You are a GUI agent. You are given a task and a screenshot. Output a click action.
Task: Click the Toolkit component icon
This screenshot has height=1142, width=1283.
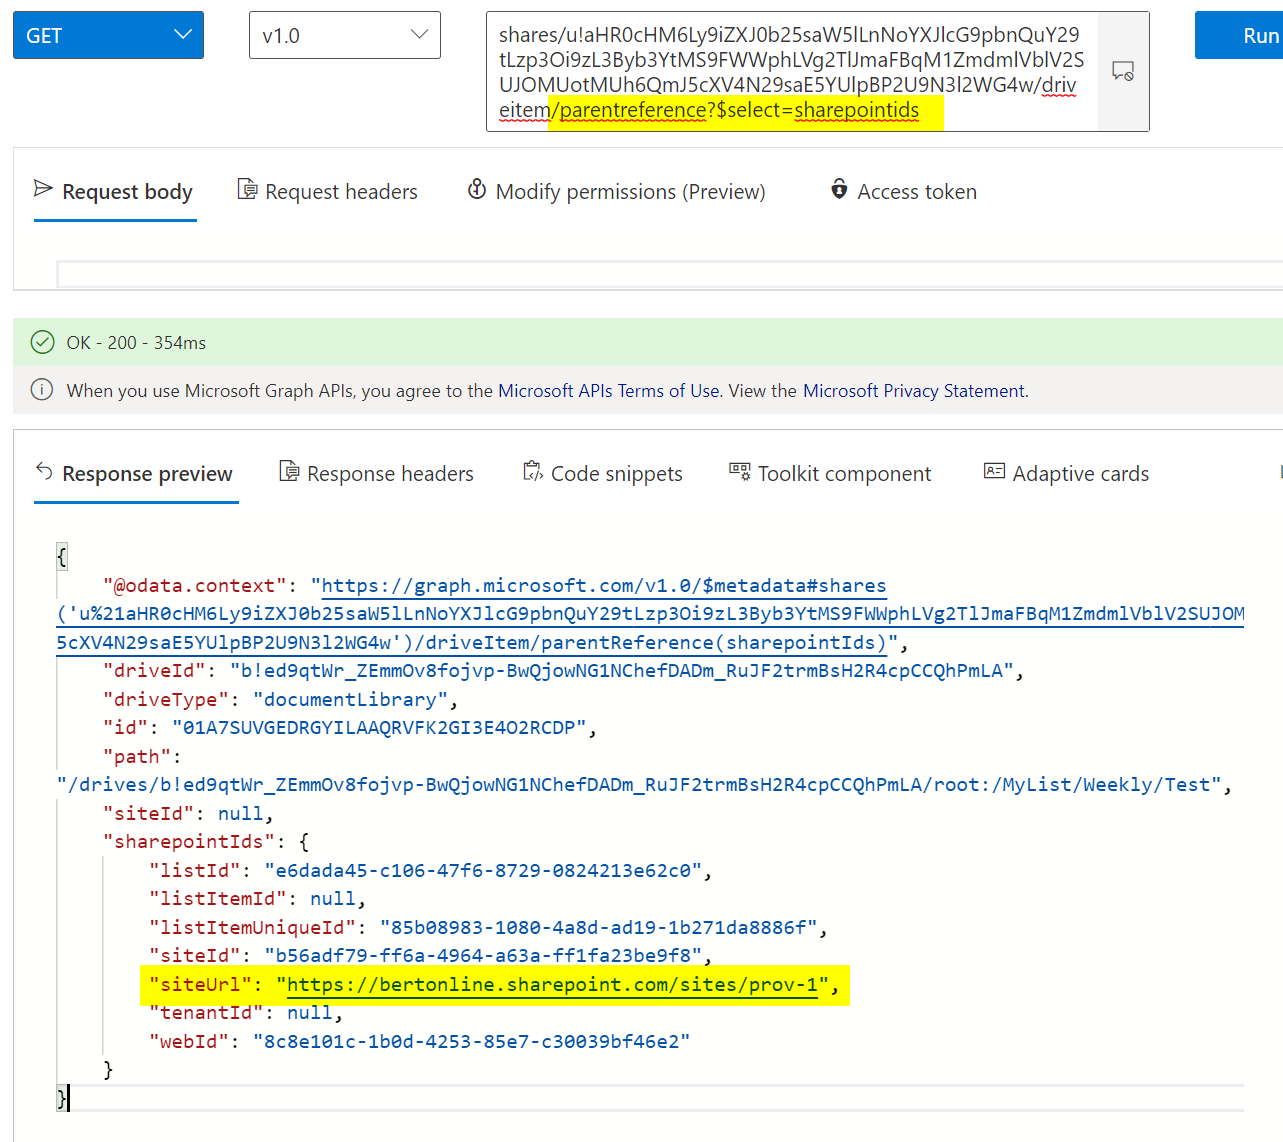(740, 471)
